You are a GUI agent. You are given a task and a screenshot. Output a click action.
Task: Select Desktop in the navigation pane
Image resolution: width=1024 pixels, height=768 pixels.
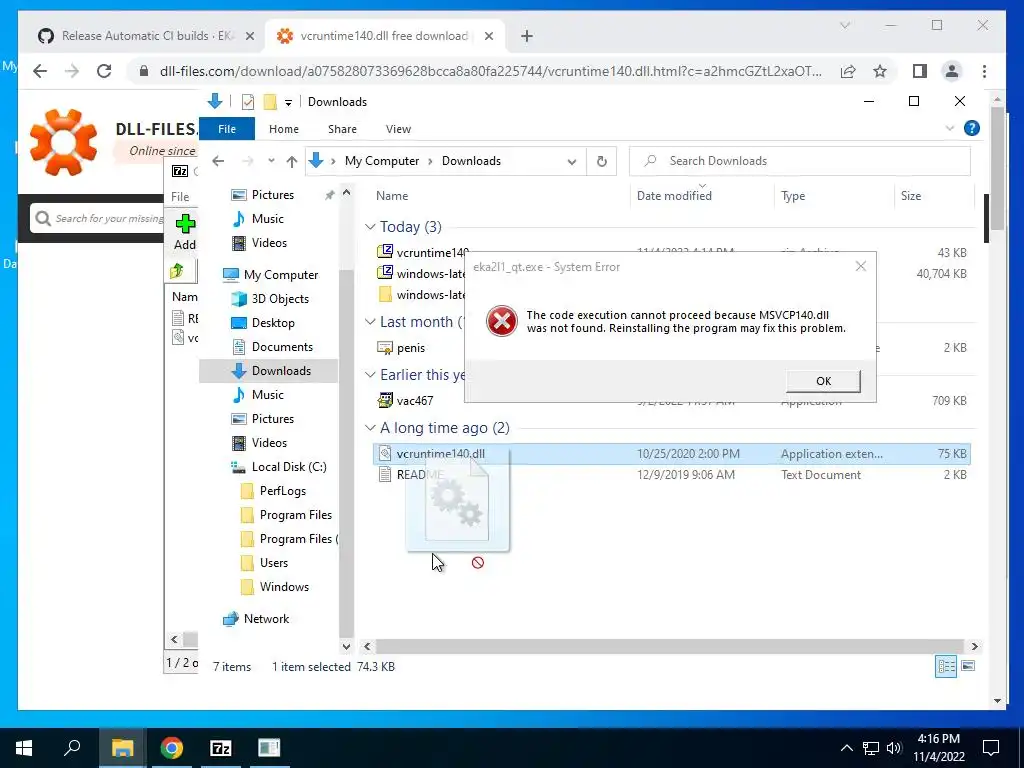click(273, 323)
